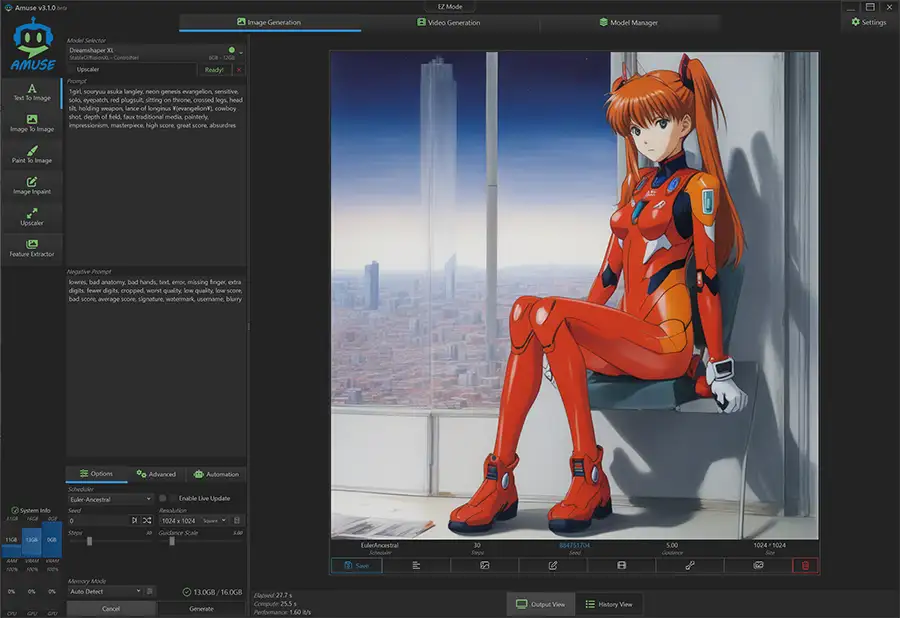Click the picture icon below the output image
This screenshot has height=618, width=900.
click(x=484, y=565)
